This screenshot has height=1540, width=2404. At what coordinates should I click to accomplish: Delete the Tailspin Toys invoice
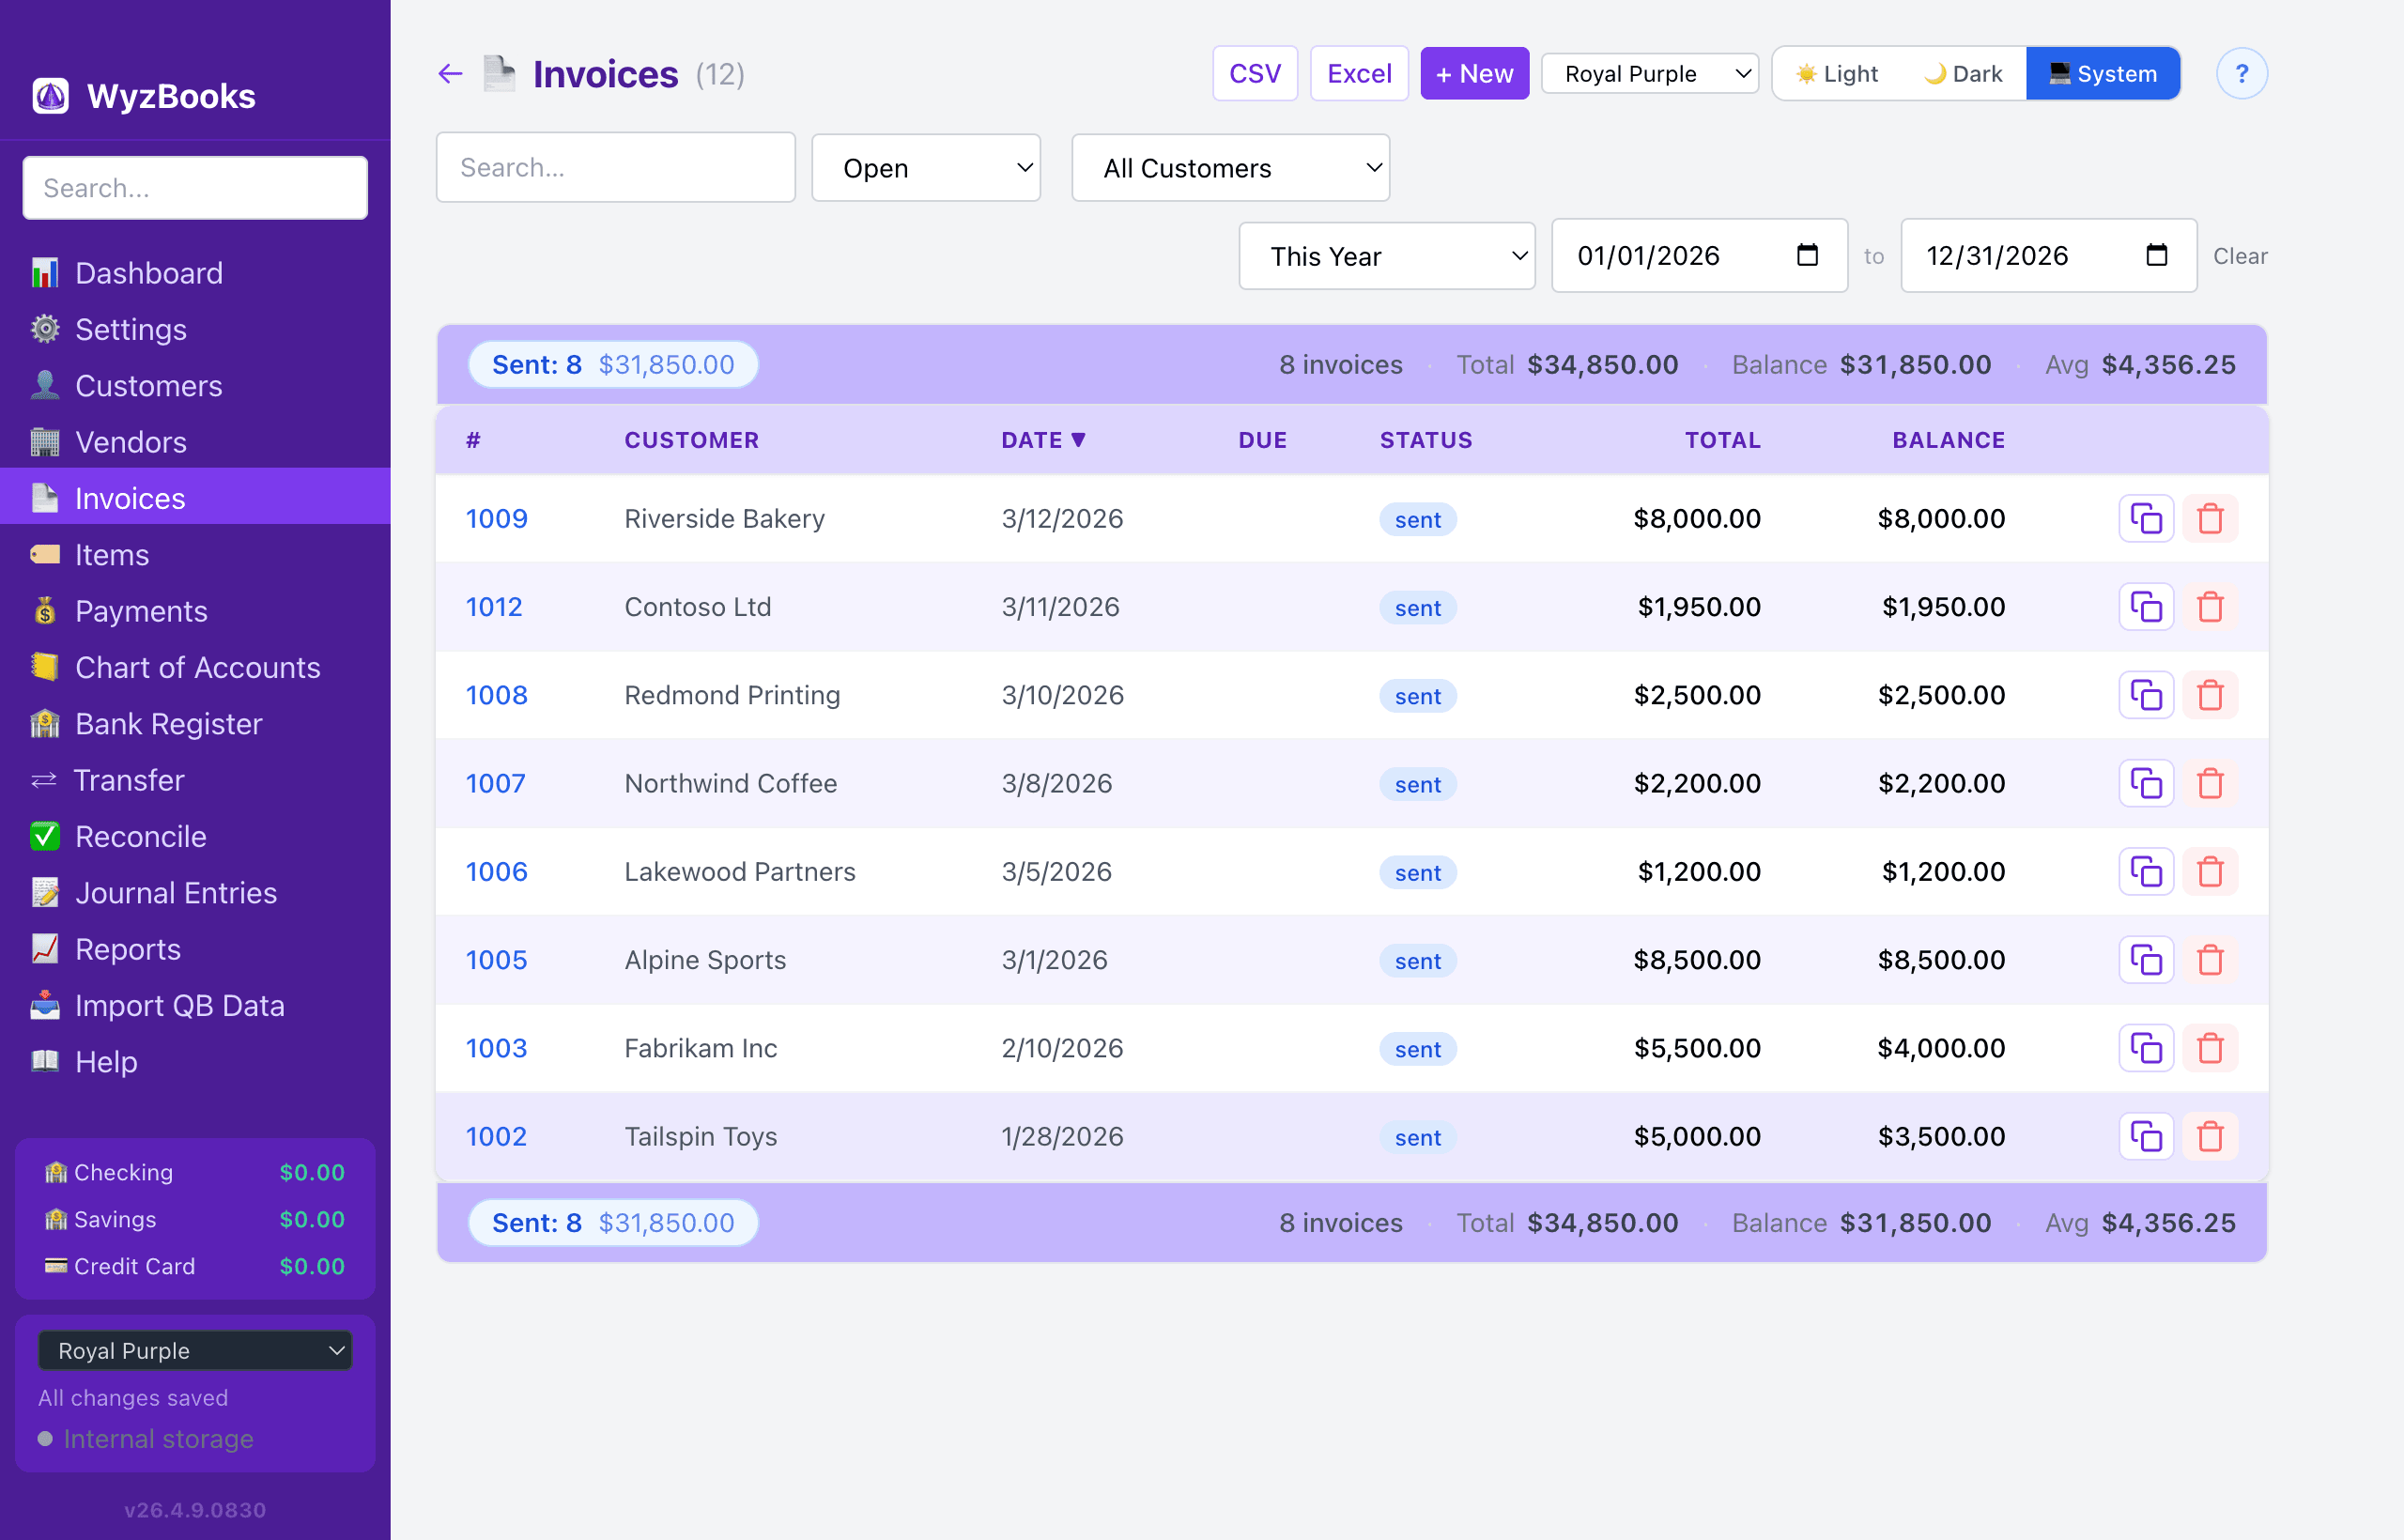pos(2211,1136)
